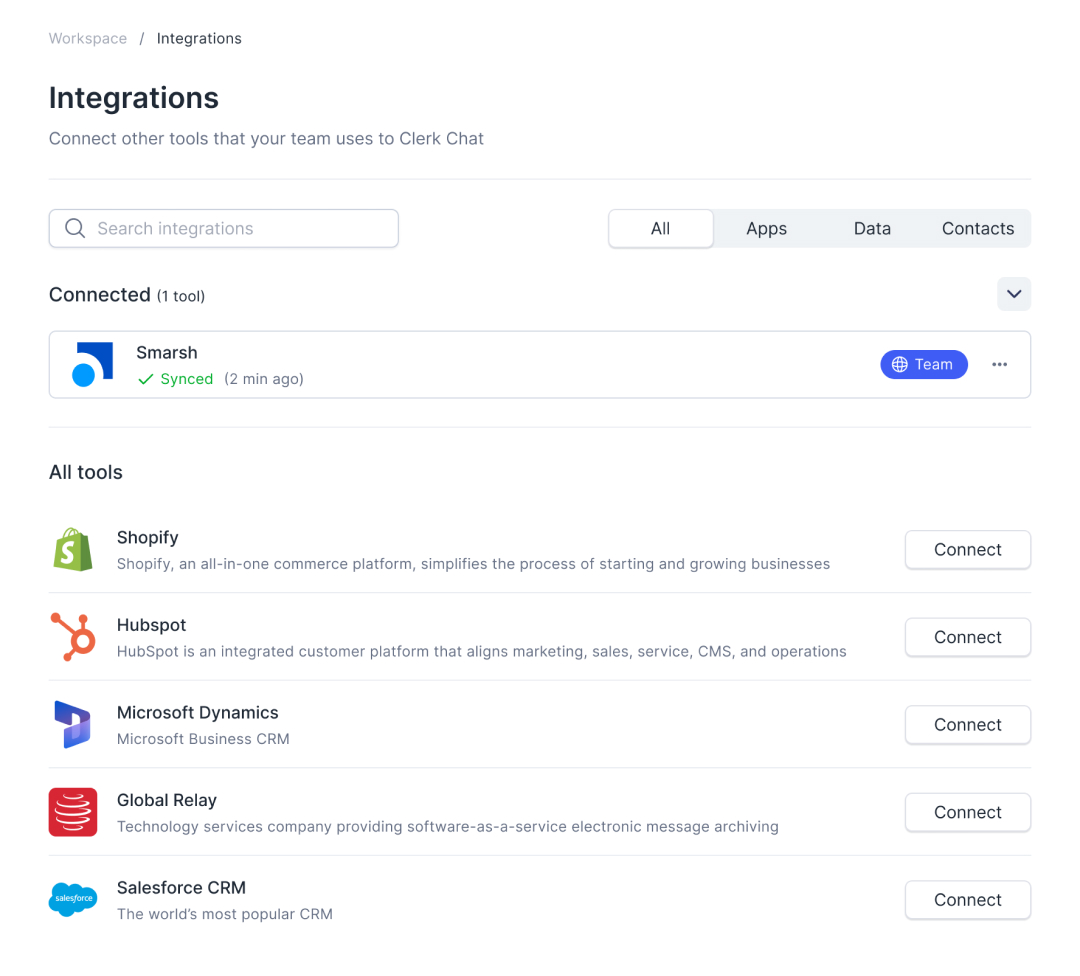Click the Smarsh tool name

click(x=167, y=353)
